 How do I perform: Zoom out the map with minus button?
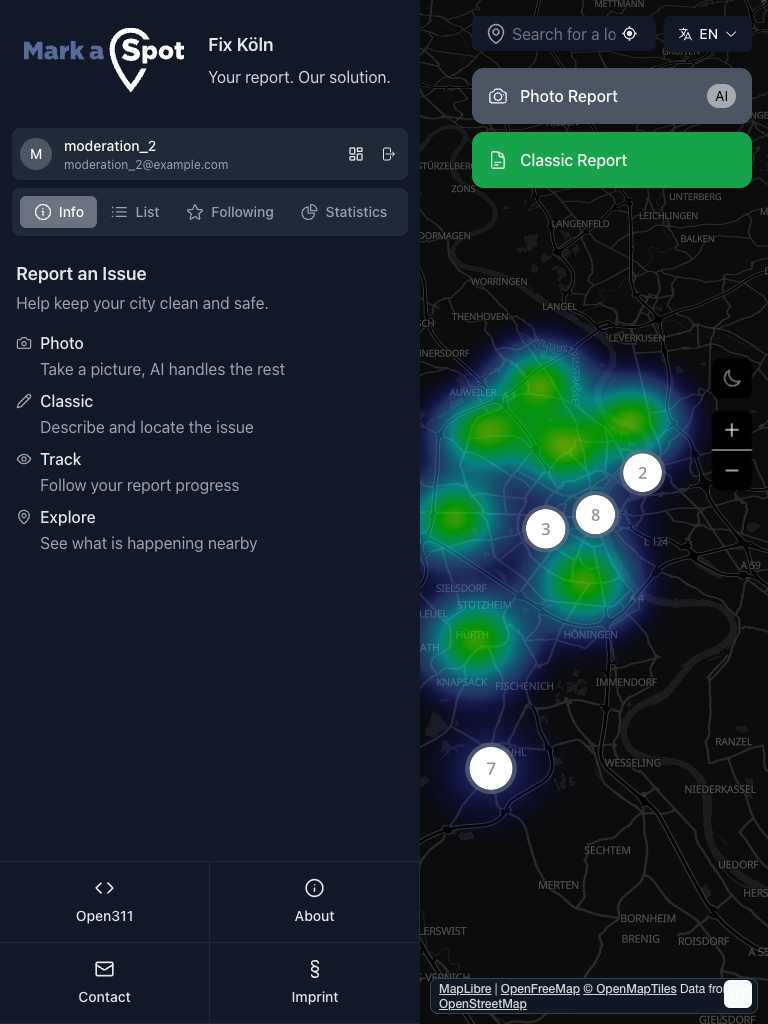pos(732,470)
